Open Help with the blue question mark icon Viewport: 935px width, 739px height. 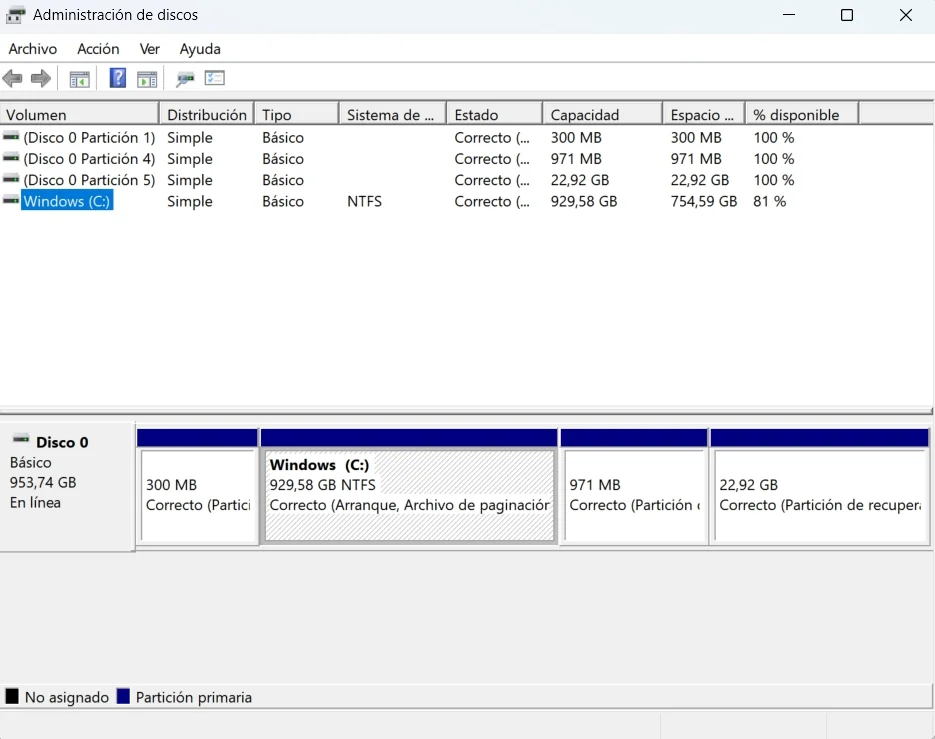tap(117, 78)
